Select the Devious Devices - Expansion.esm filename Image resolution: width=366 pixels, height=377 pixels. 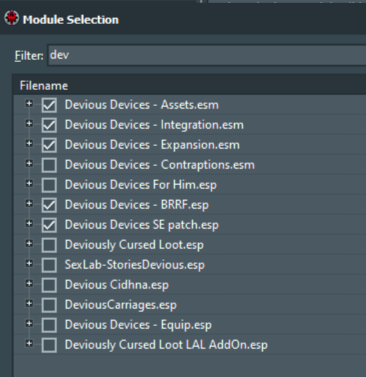[152, 145]
